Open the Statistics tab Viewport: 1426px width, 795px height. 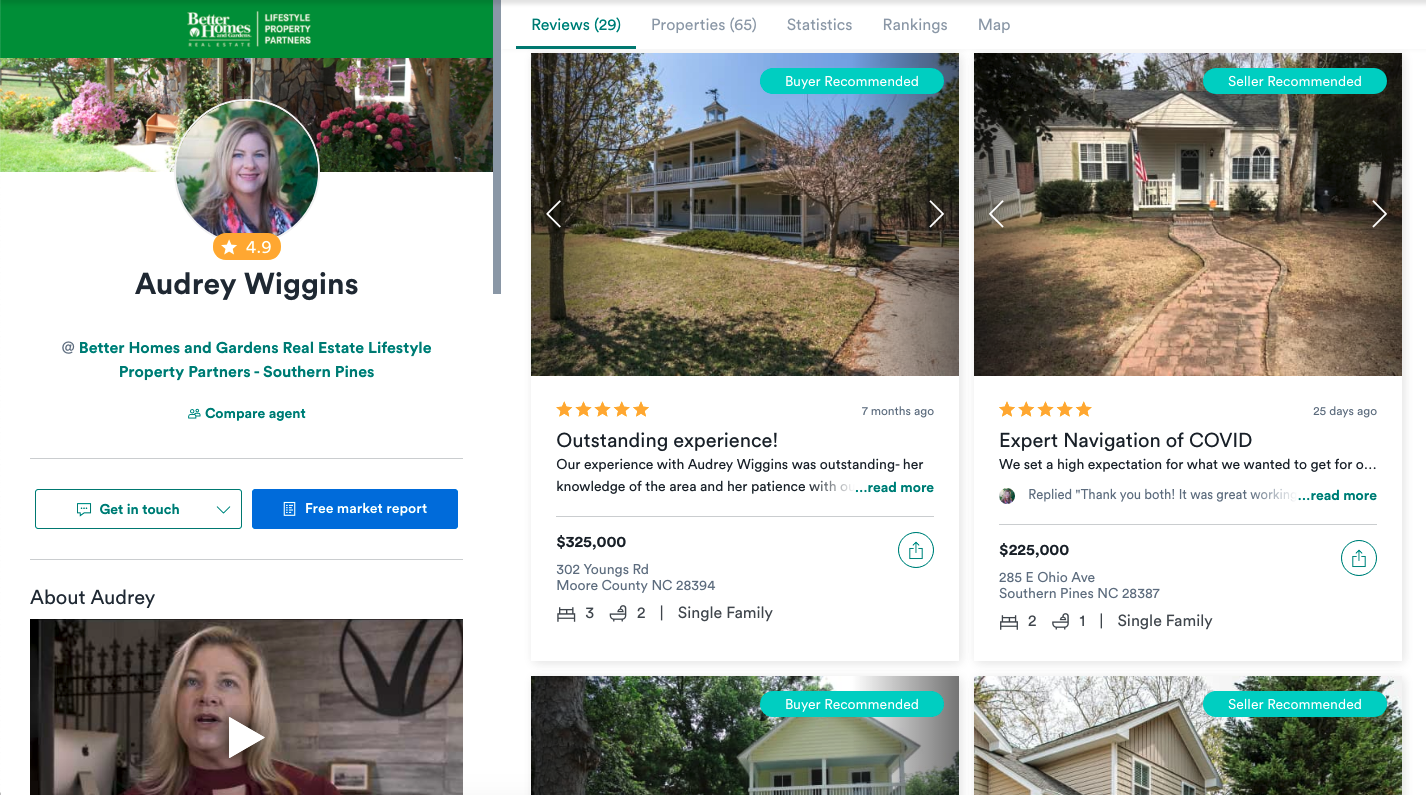tap(819, 25)
